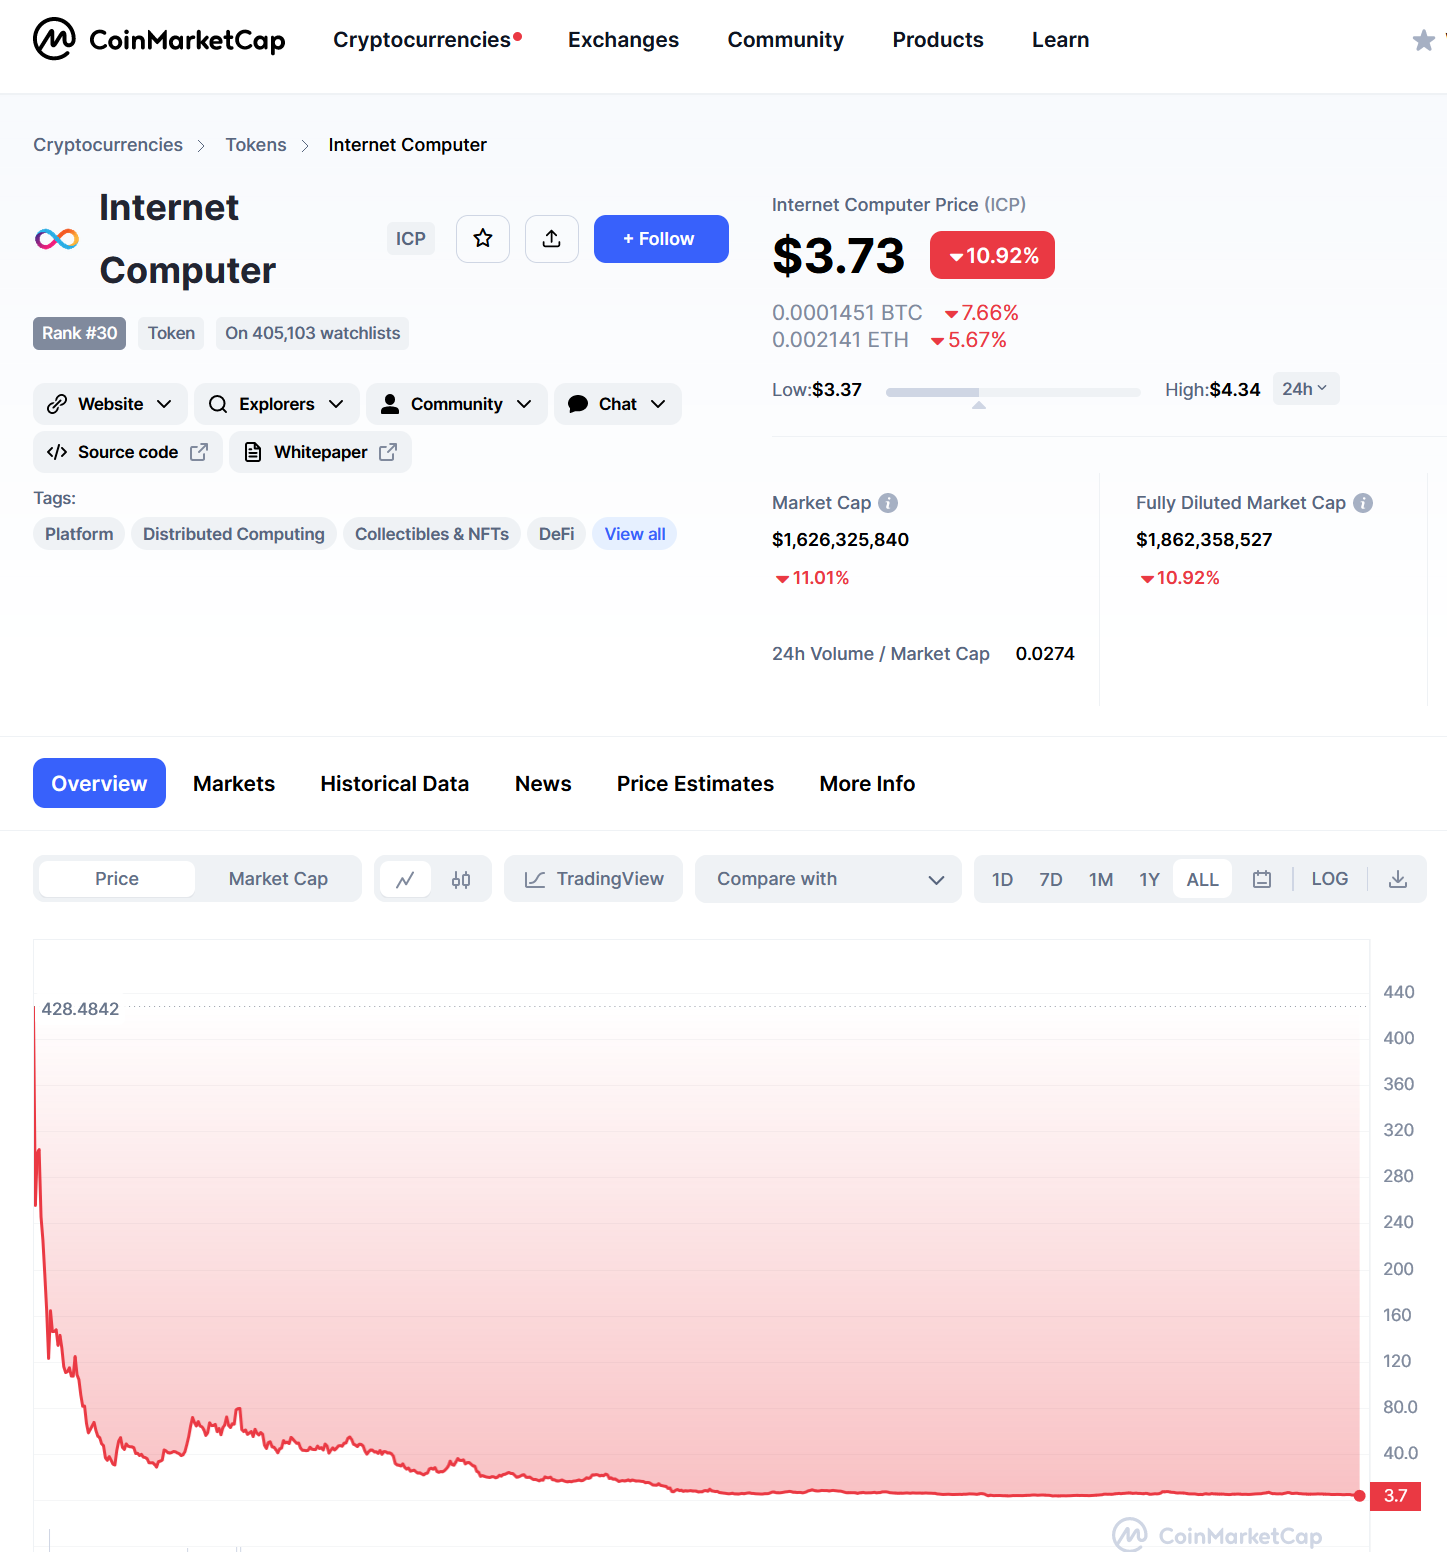Click Fully Diluted Market Cap info icon
The width and height of the screenshot is (1447, 1552).
point(1363,503)
